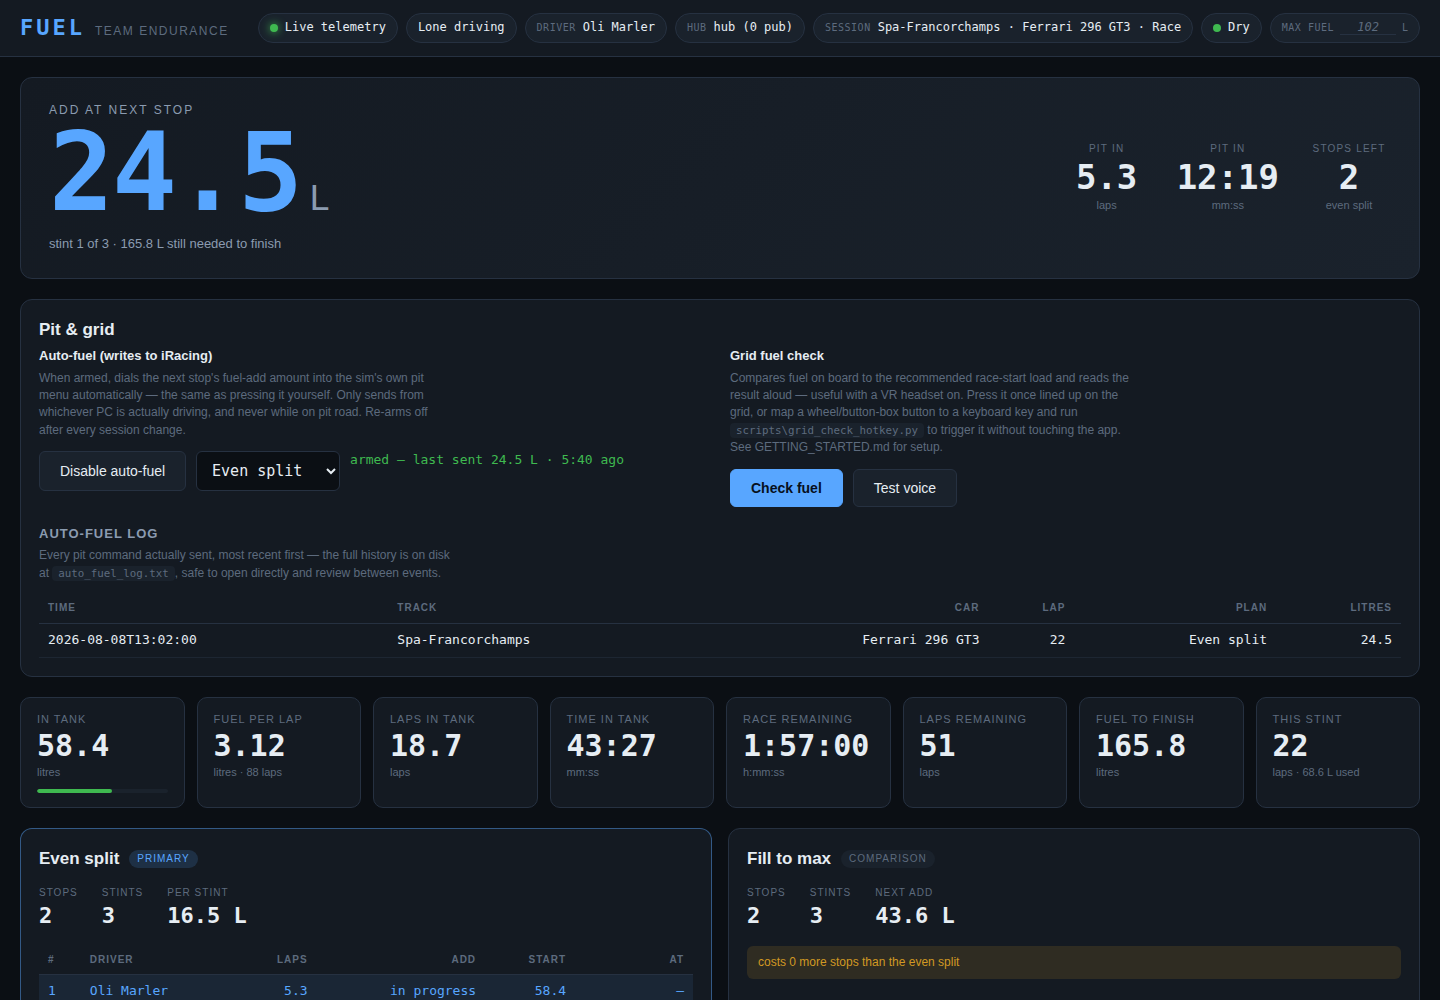Click the TIME IN TANK 43:27 card

point(632,752)
